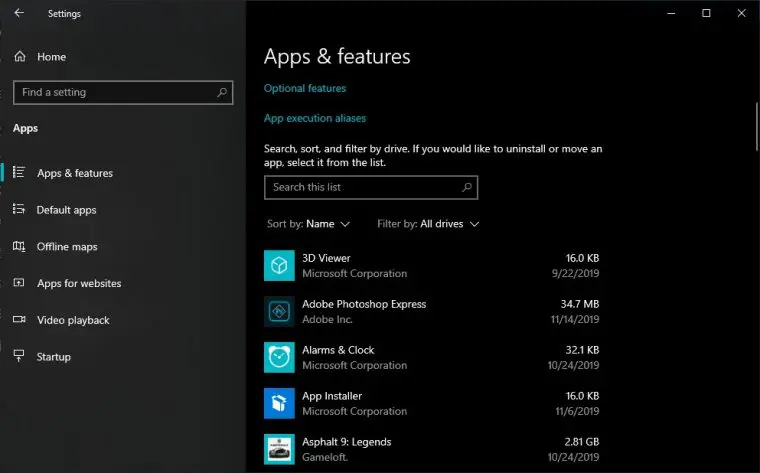Viewport: 760px width, 473px height.
Task: Go back using the Settings back arrow
Action: 19,13
